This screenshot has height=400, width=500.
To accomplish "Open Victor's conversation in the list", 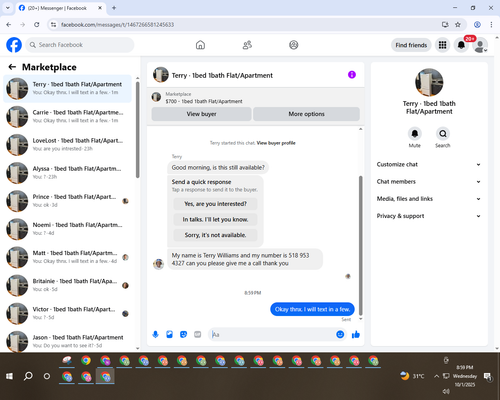I will click(x=67, y=313).
